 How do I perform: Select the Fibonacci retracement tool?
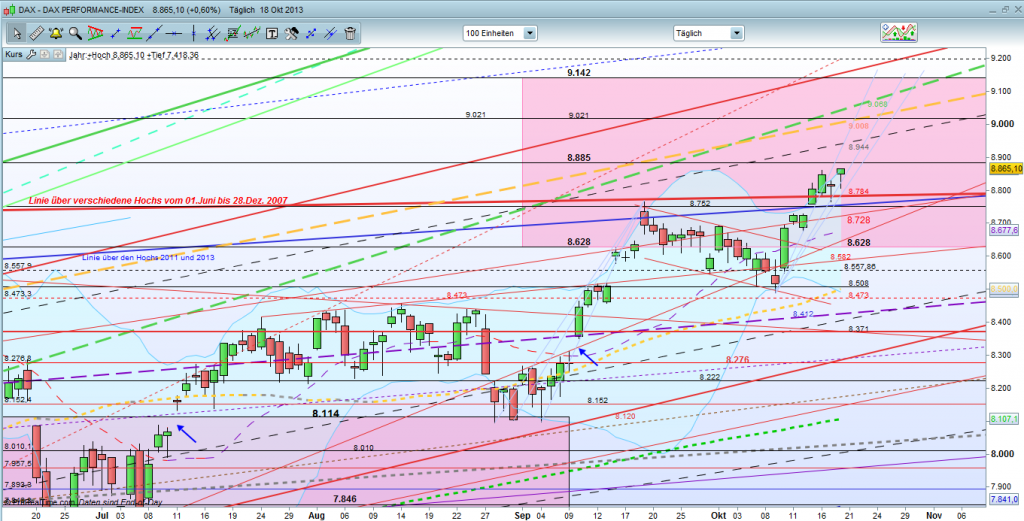click(x=232, y=32)
